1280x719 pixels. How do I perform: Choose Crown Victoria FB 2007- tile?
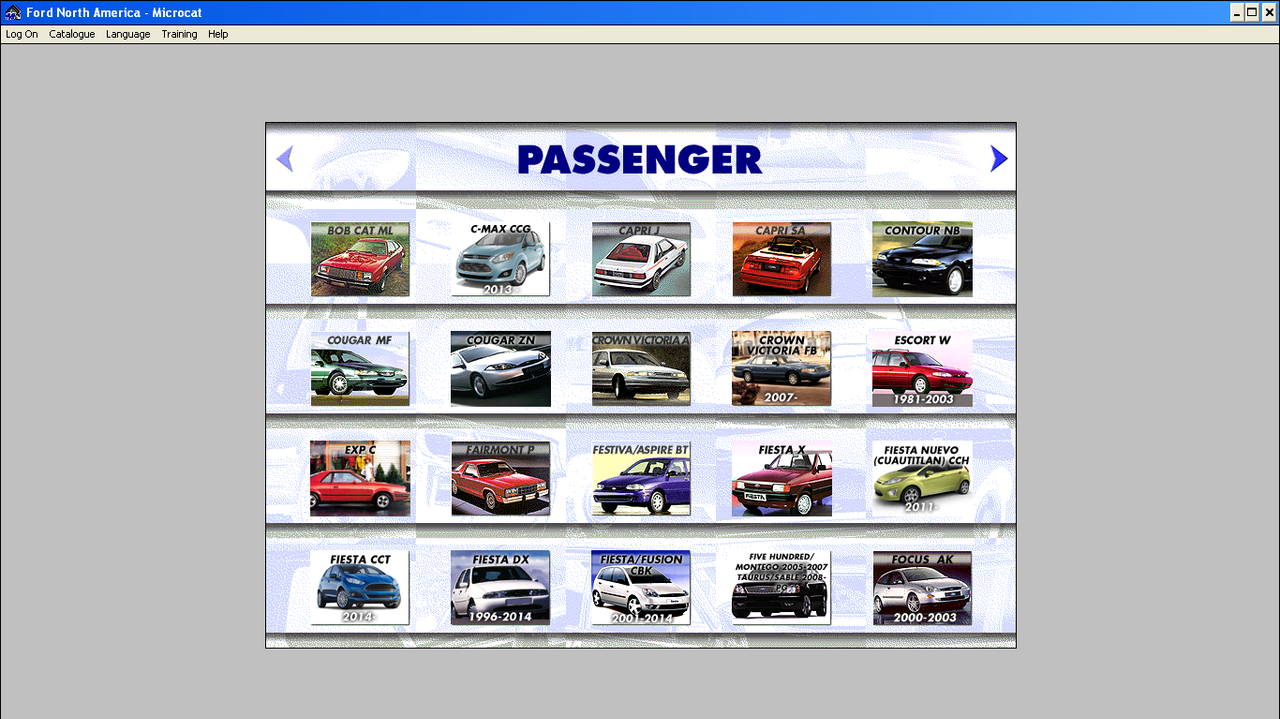click(782, 369)
